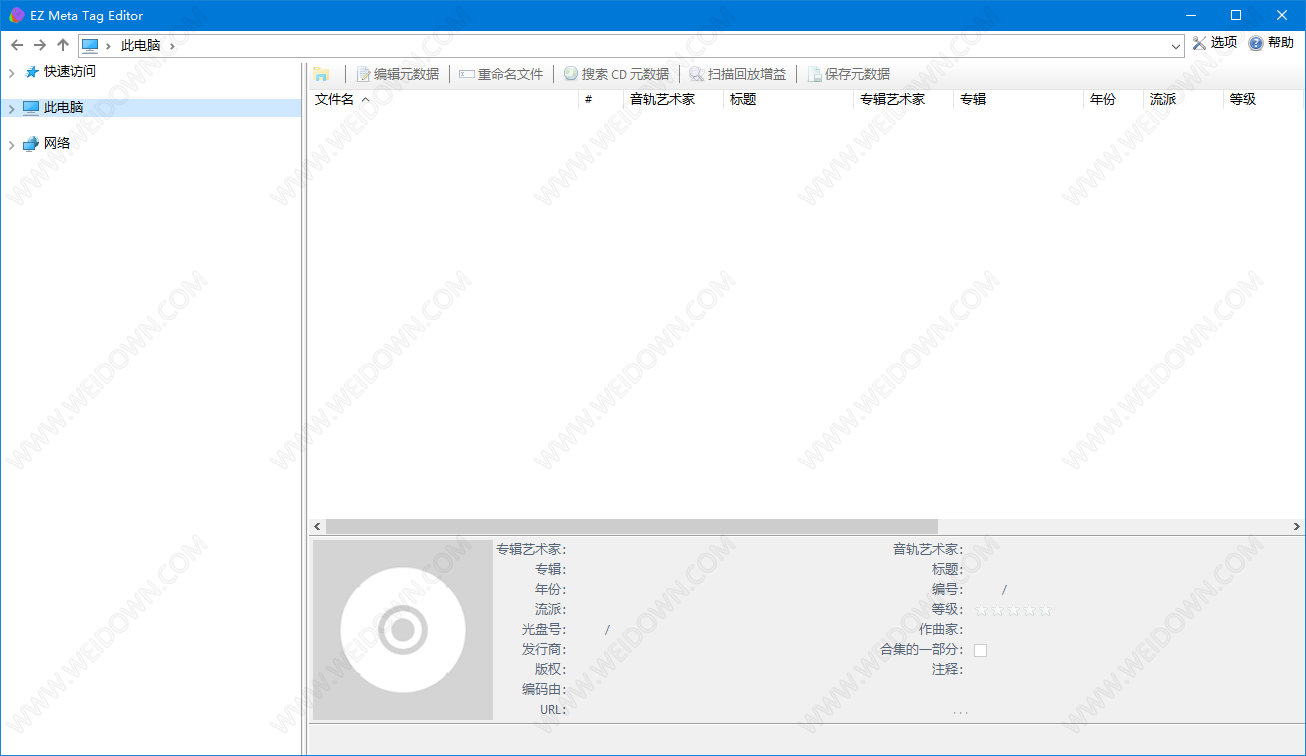The width and height of the screenshot is (1306, 756).
Task: Click the 光盘号 field in details panel
Action: pyautogui.click(x=586, y=629)
